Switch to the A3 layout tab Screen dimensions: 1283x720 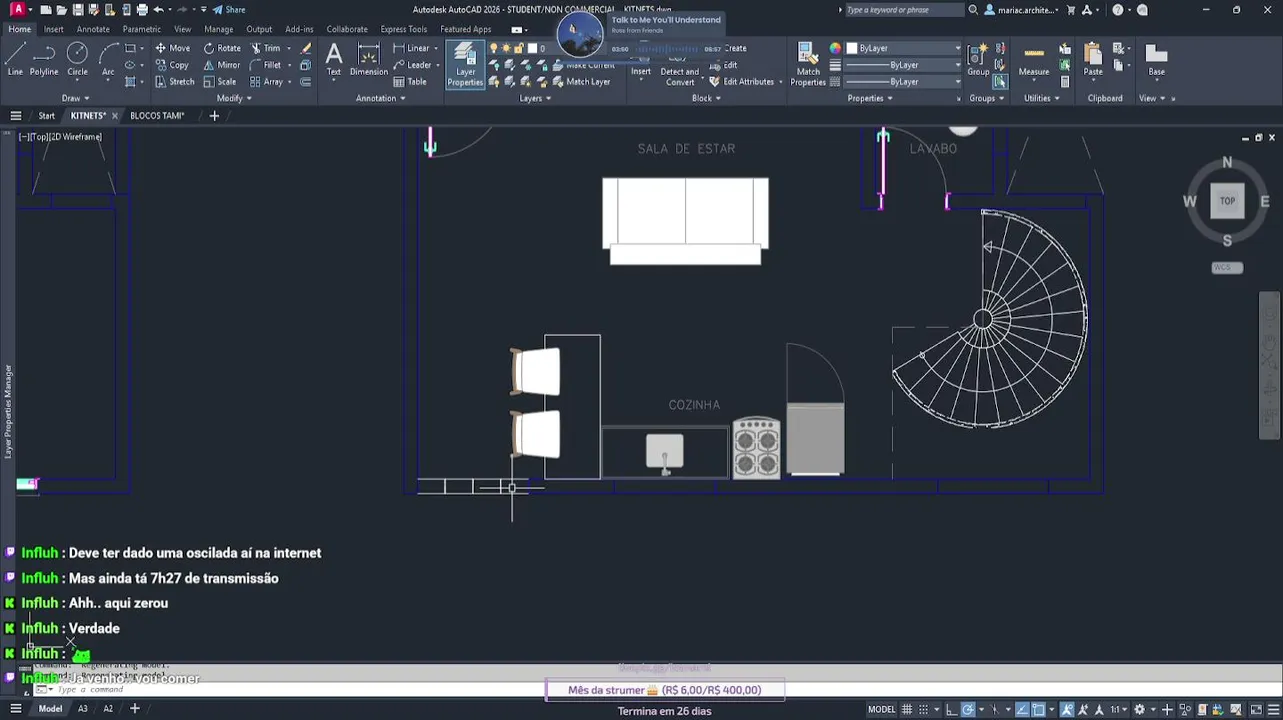click(x=83, y=709)
